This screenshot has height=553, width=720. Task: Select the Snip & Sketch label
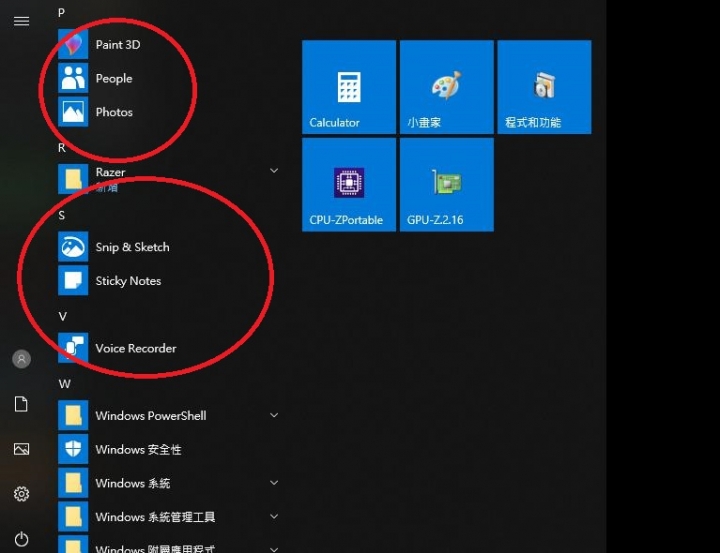(133, 247)
